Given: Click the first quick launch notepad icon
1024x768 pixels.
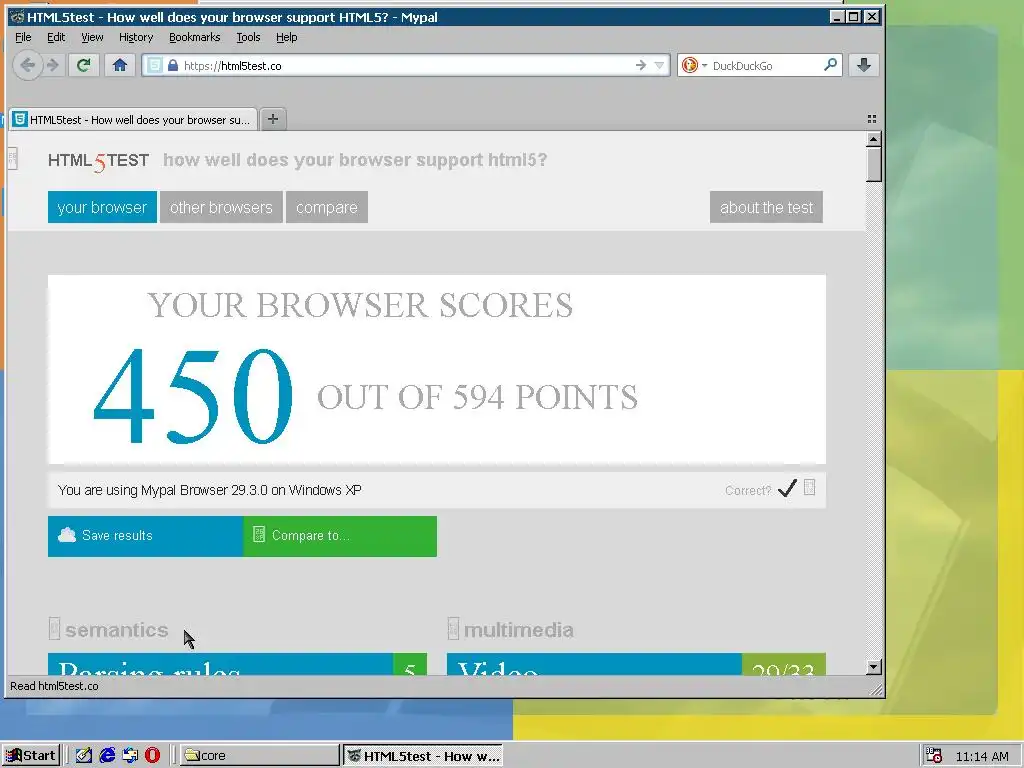Looking at the screenshot, I should pos(84,756).
